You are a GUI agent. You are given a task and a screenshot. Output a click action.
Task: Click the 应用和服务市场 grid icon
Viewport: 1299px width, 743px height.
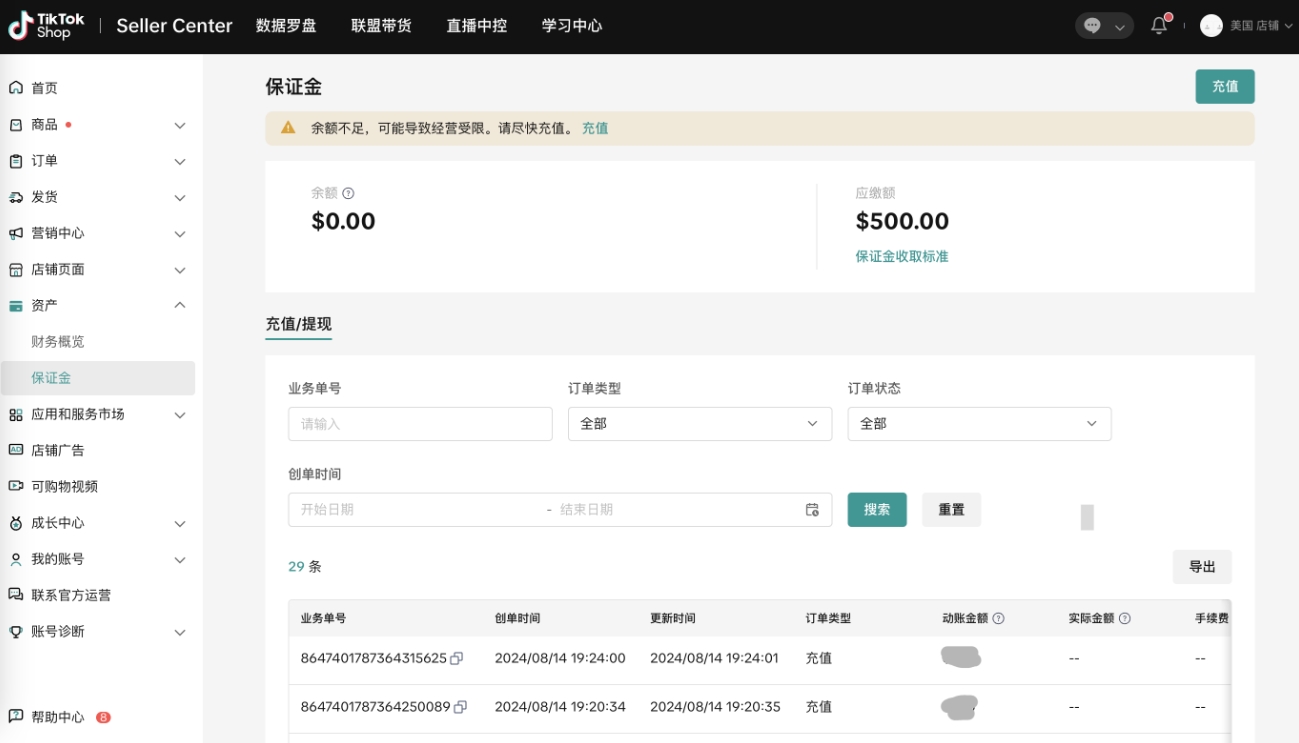[16, 414]
